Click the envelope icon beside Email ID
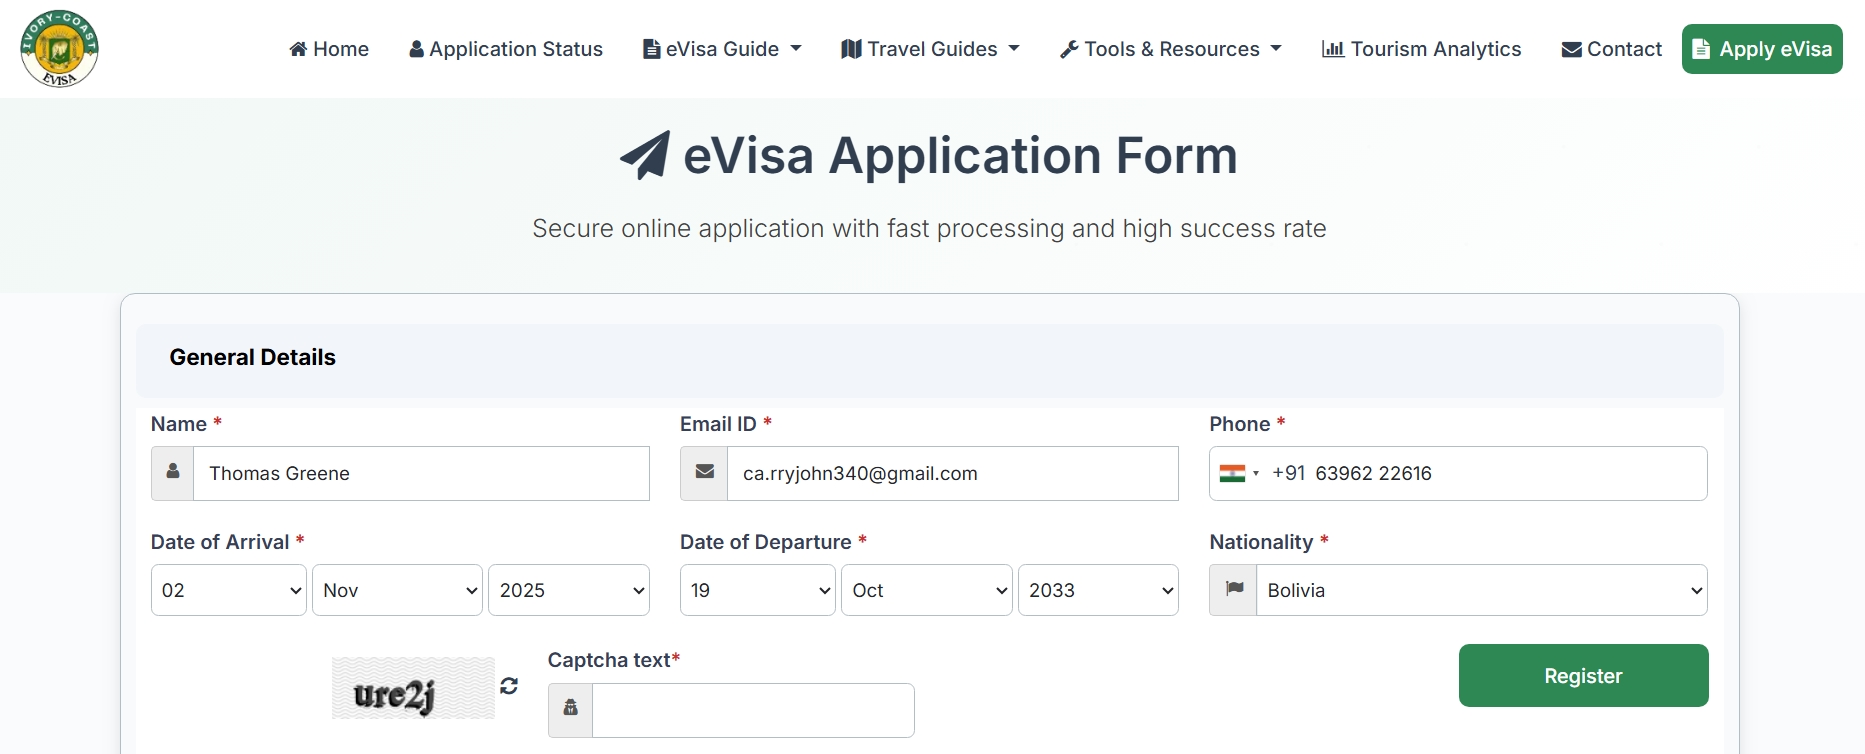Image resolution: width=1865 pixels, height=754 pixels. click(x=704, y=473)
